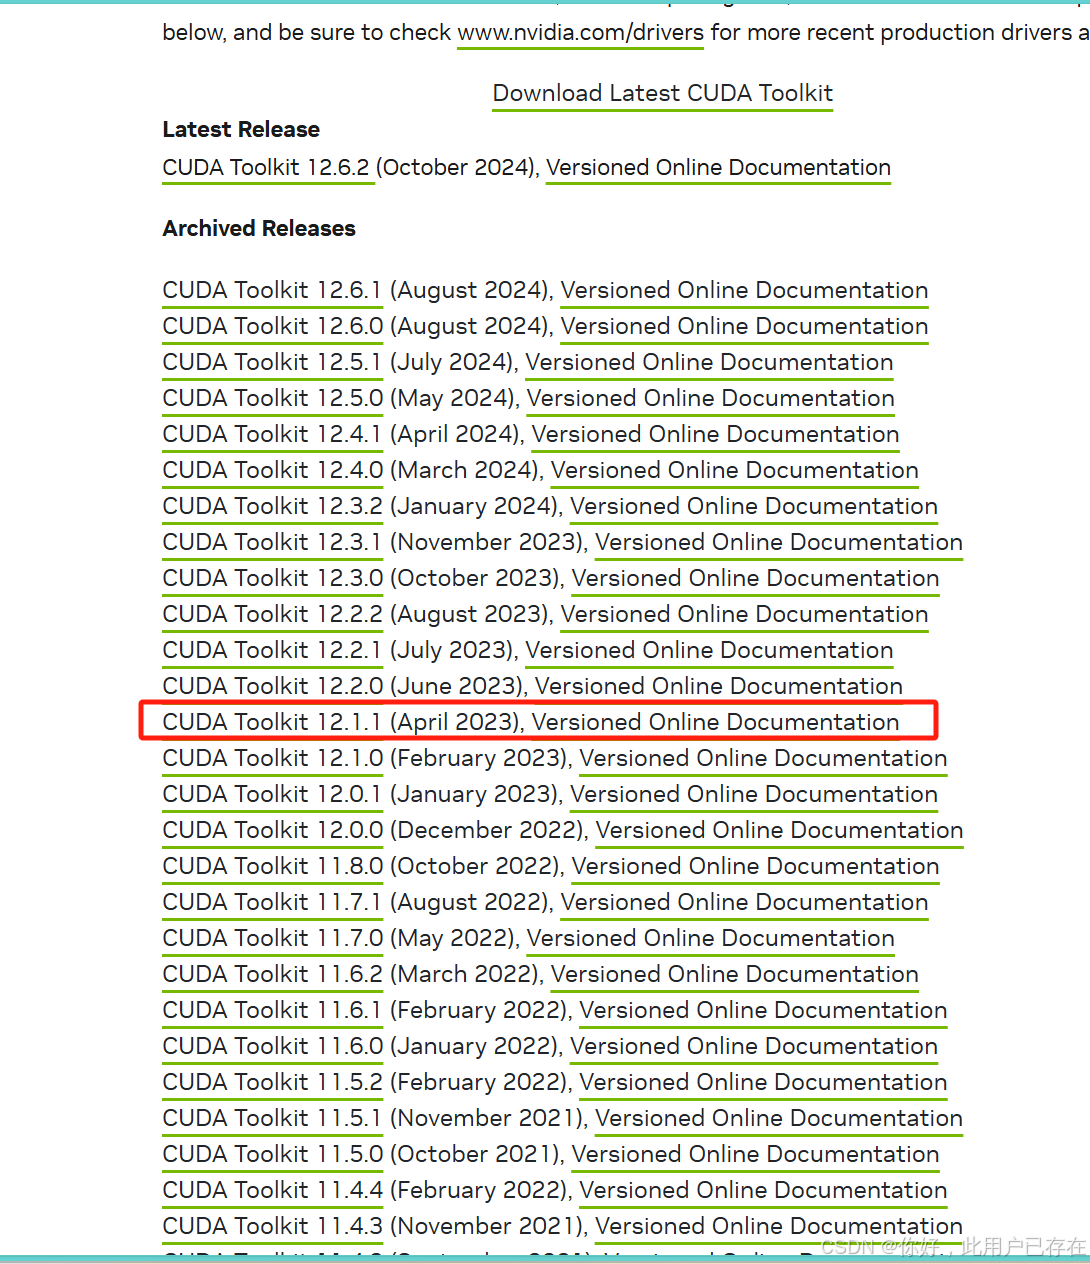Screen dimensions: 1090x1264
Task: Open CUDA Toolkit 12.2.1 link
Action: click(272, 650)
